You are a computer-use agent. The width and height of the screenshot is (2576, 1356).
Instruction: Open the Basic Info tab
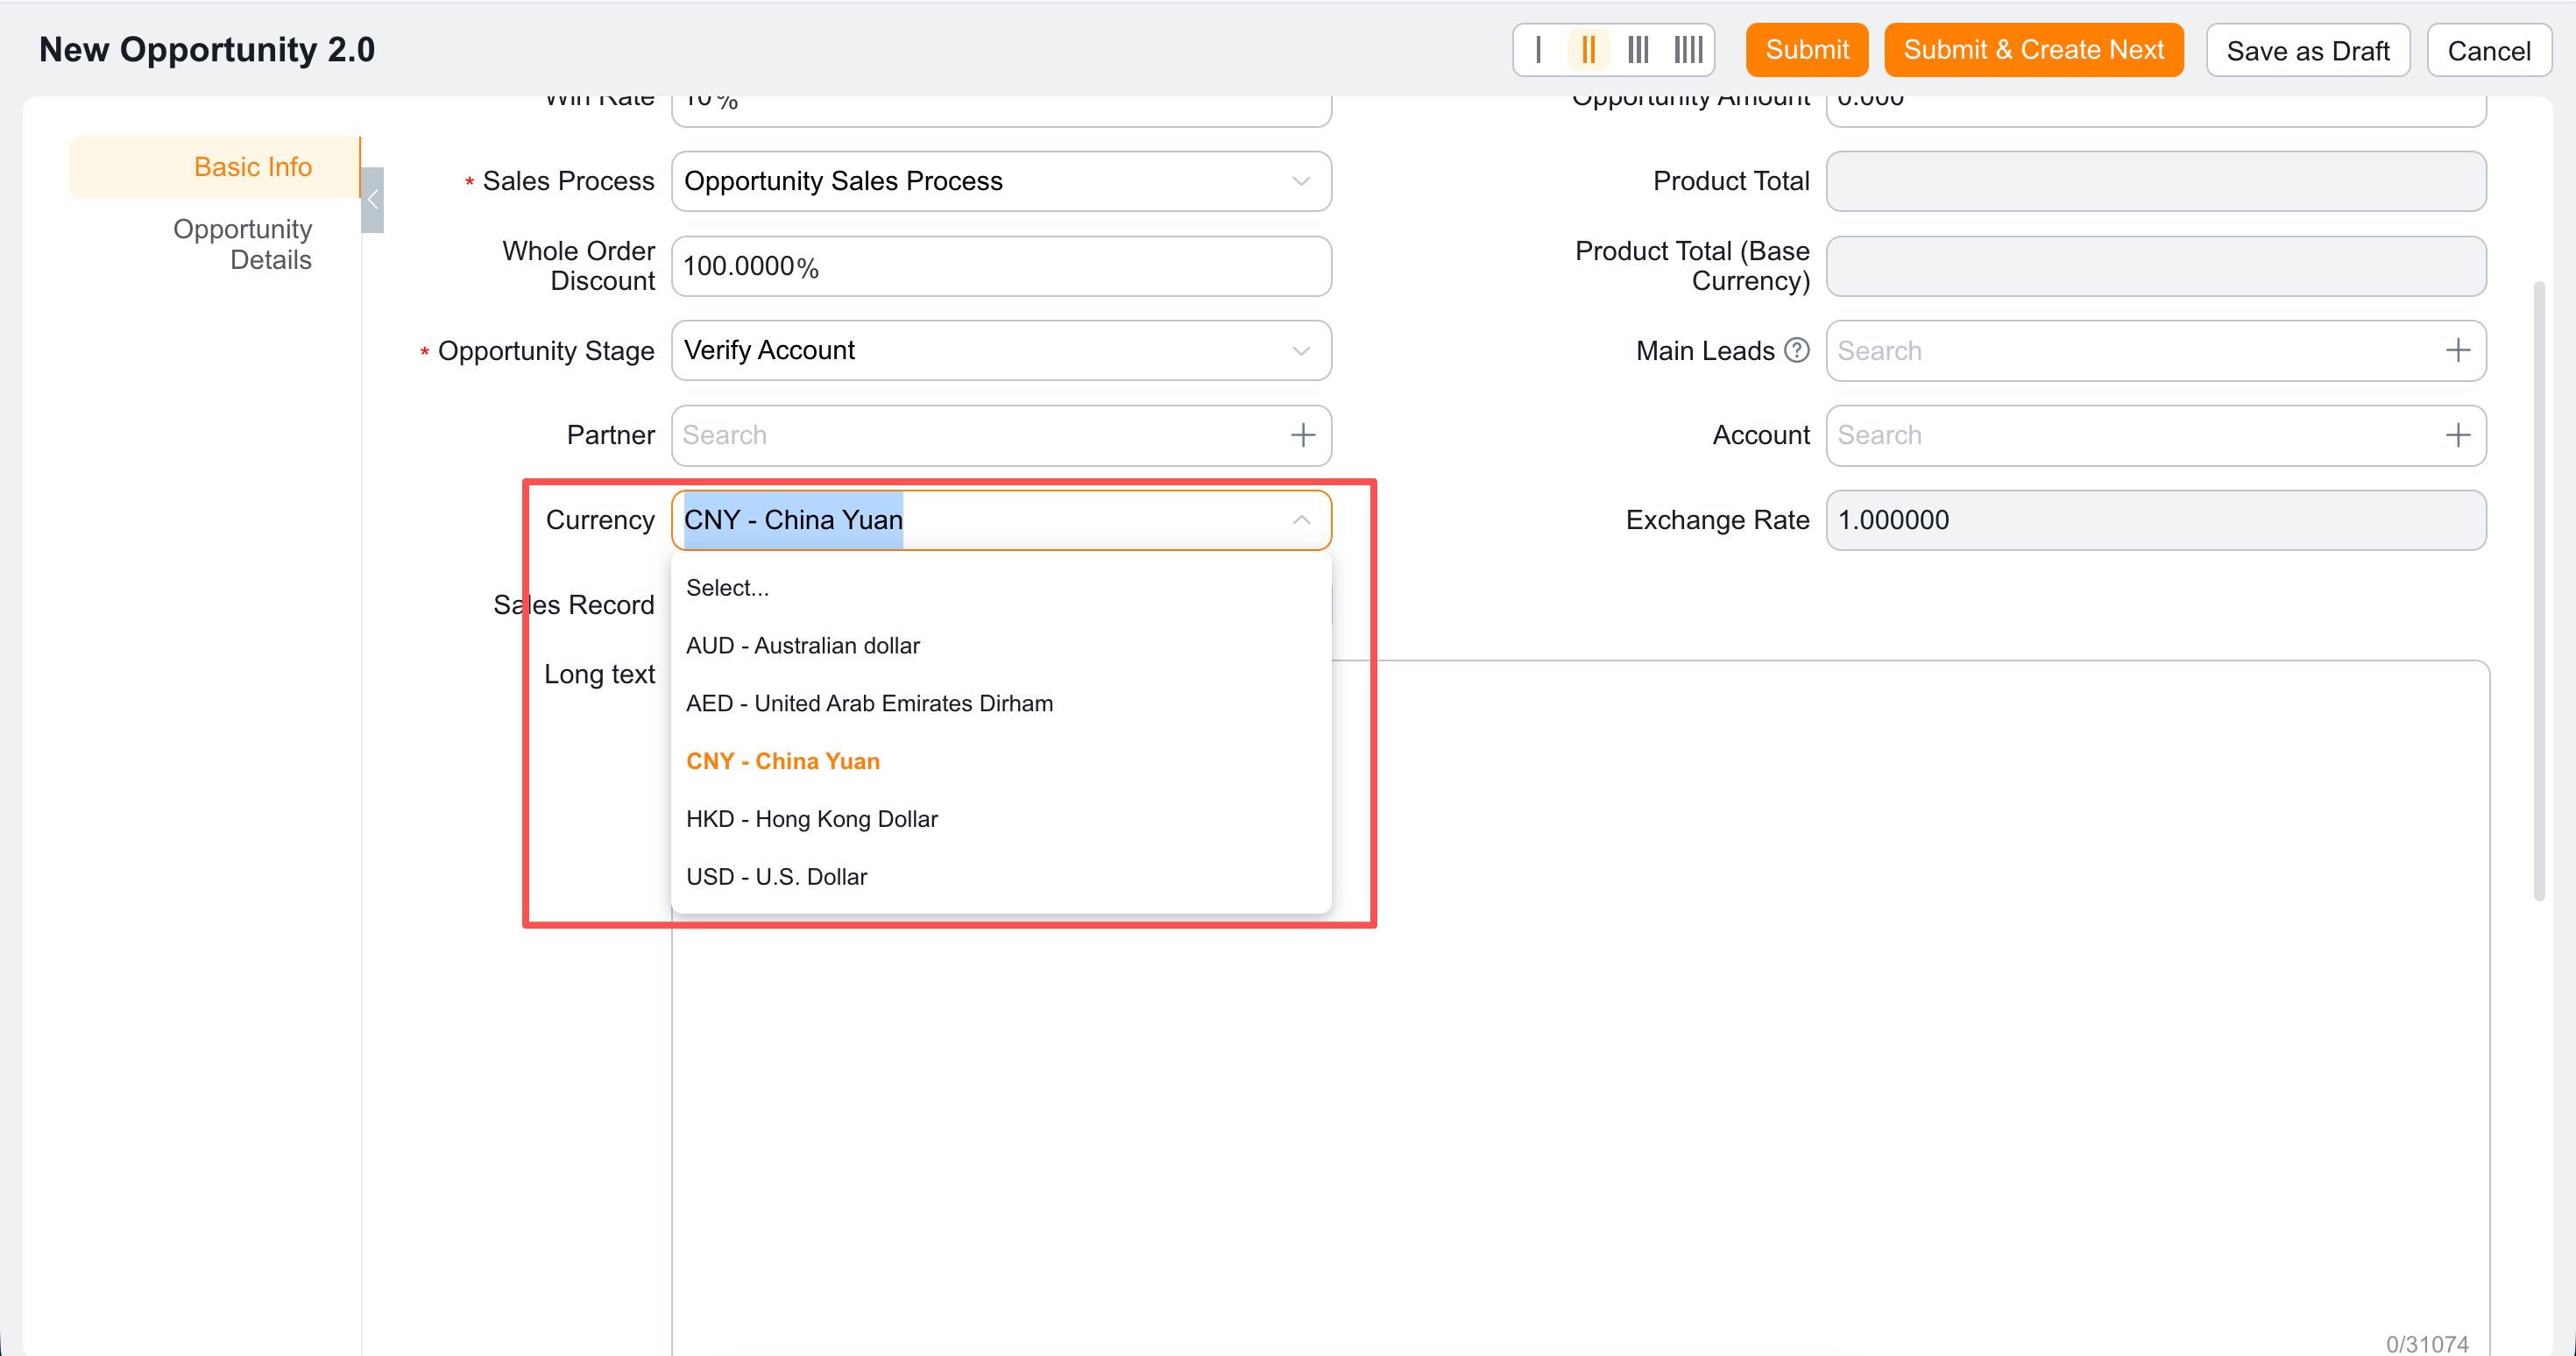click(x=215, y=167)
